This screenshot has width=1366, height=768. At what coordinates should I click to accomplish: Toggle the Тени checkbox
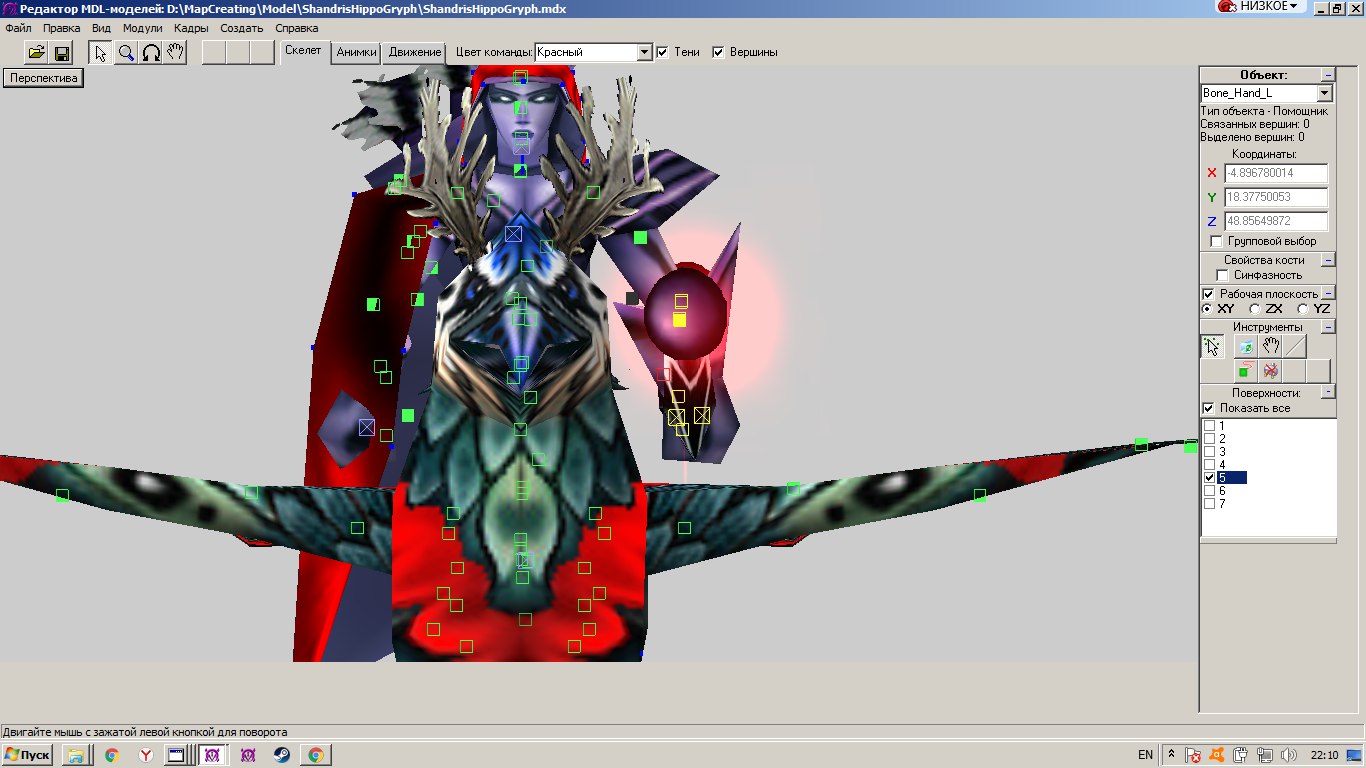pos(662,52)
